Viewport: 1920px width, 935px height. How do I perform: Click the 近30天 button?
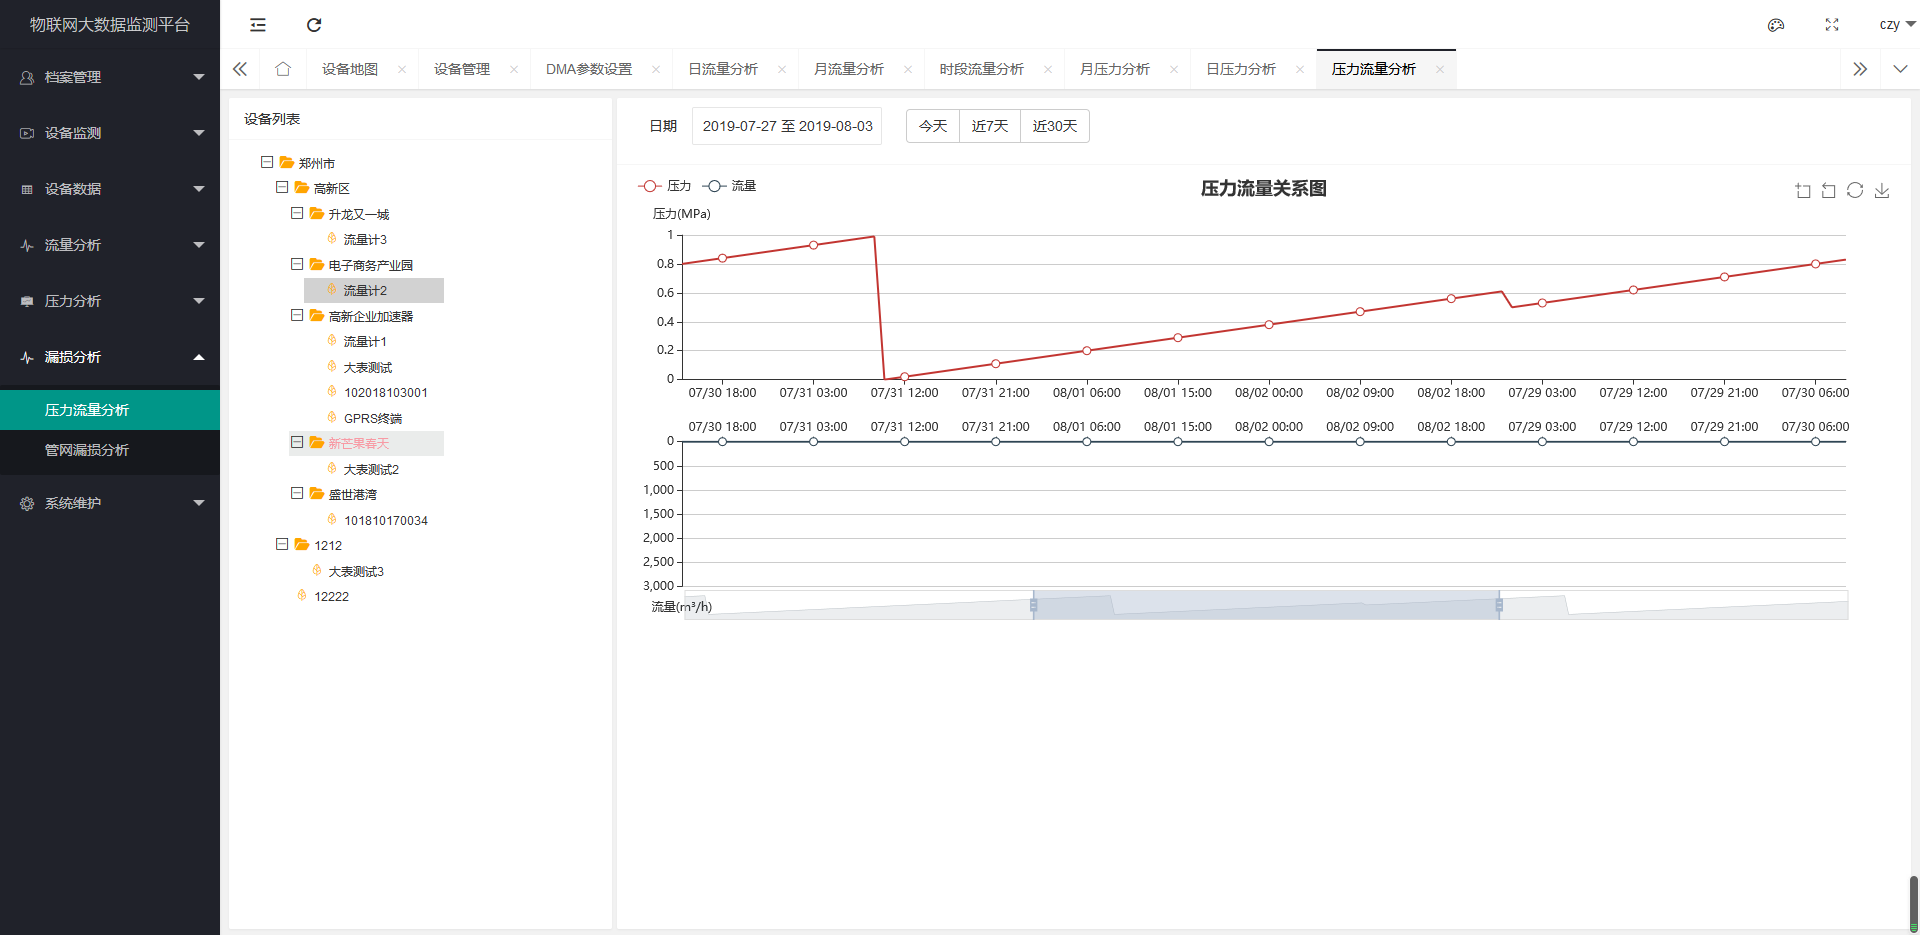click(x=1054, y=126)
